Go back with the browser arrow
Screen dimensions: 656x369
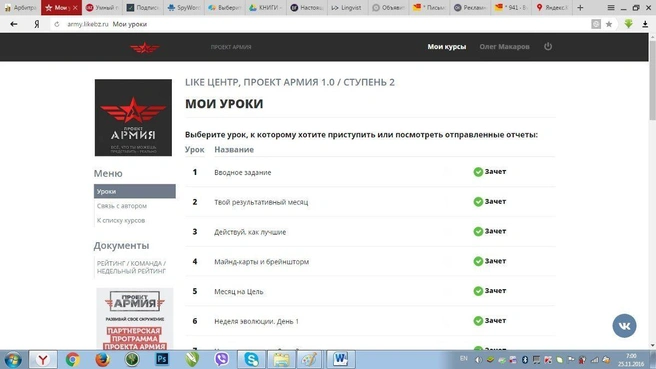14,24
